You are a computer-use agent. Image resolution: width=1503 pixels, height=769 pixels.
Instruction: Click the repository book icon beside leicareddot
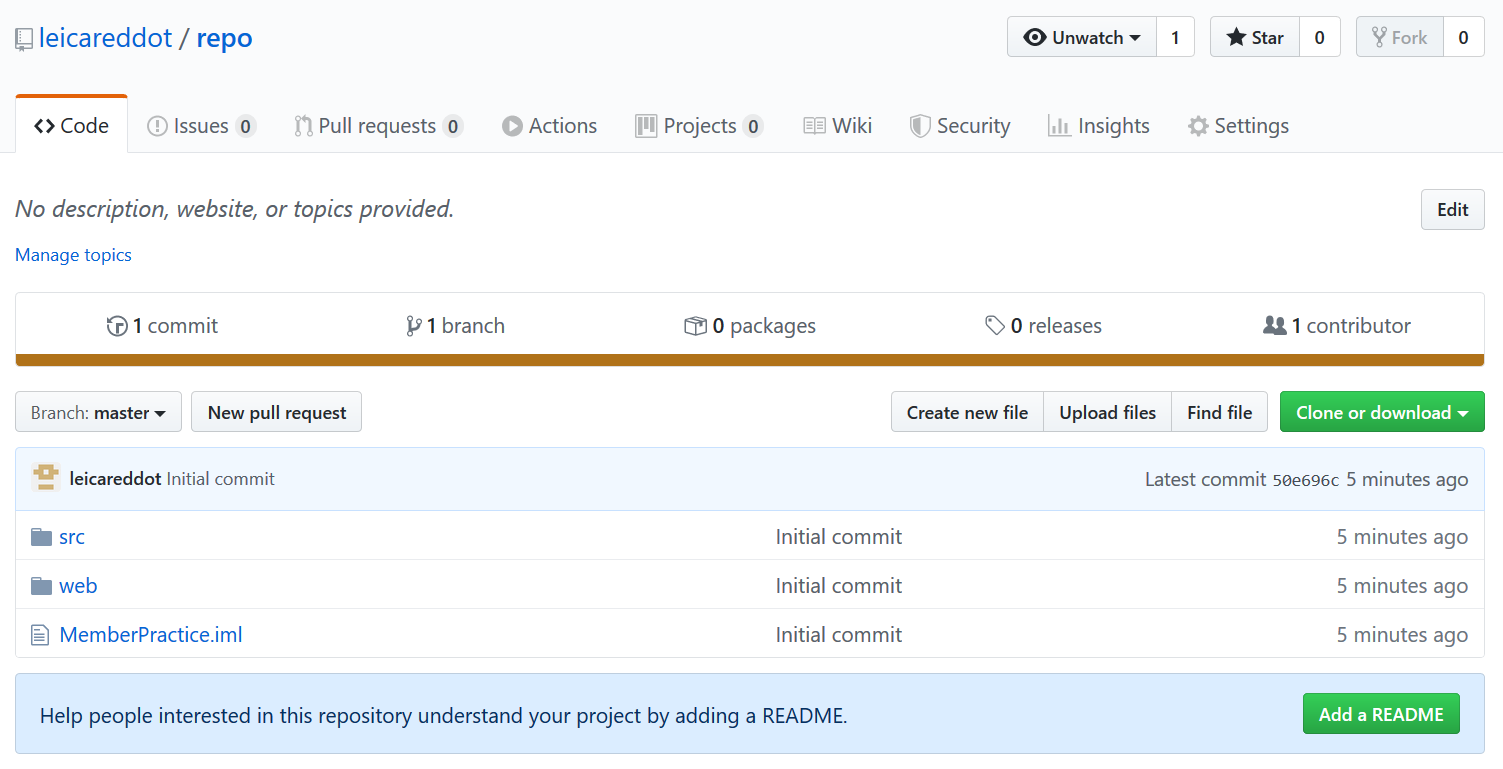pyautogui.click(x=24, y=40)
